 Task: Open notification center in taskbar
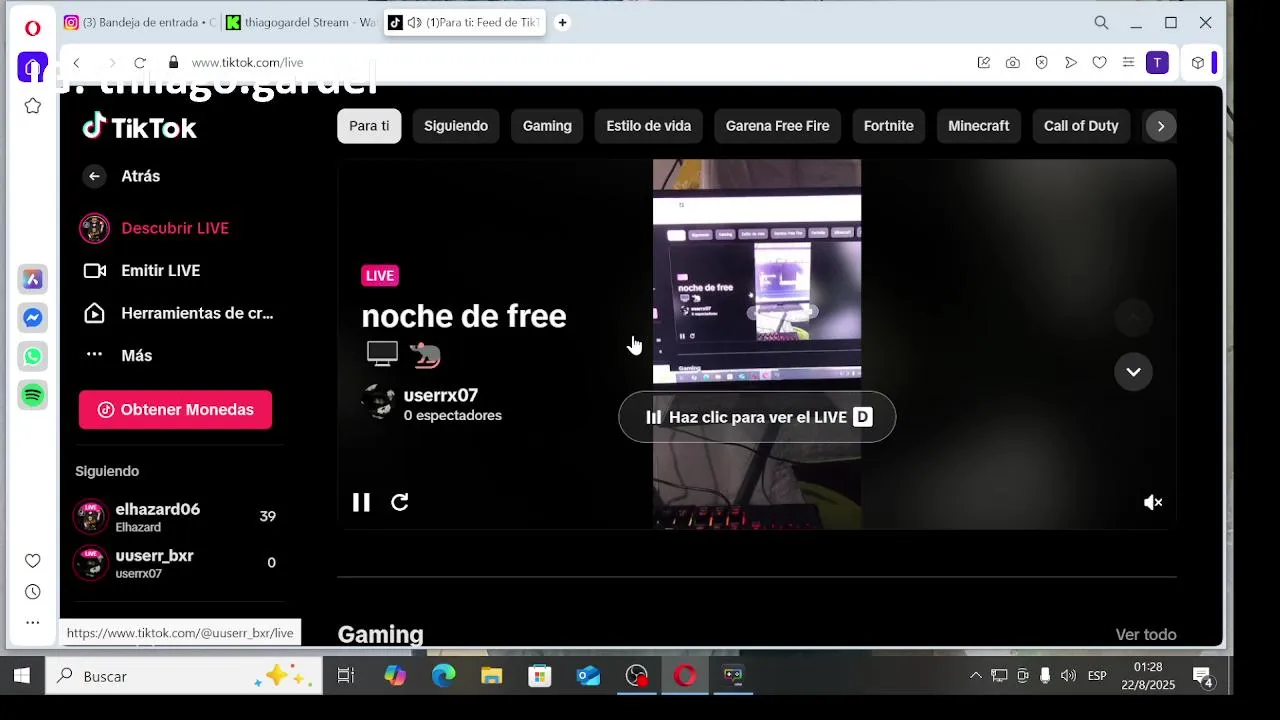(1203, 677)
